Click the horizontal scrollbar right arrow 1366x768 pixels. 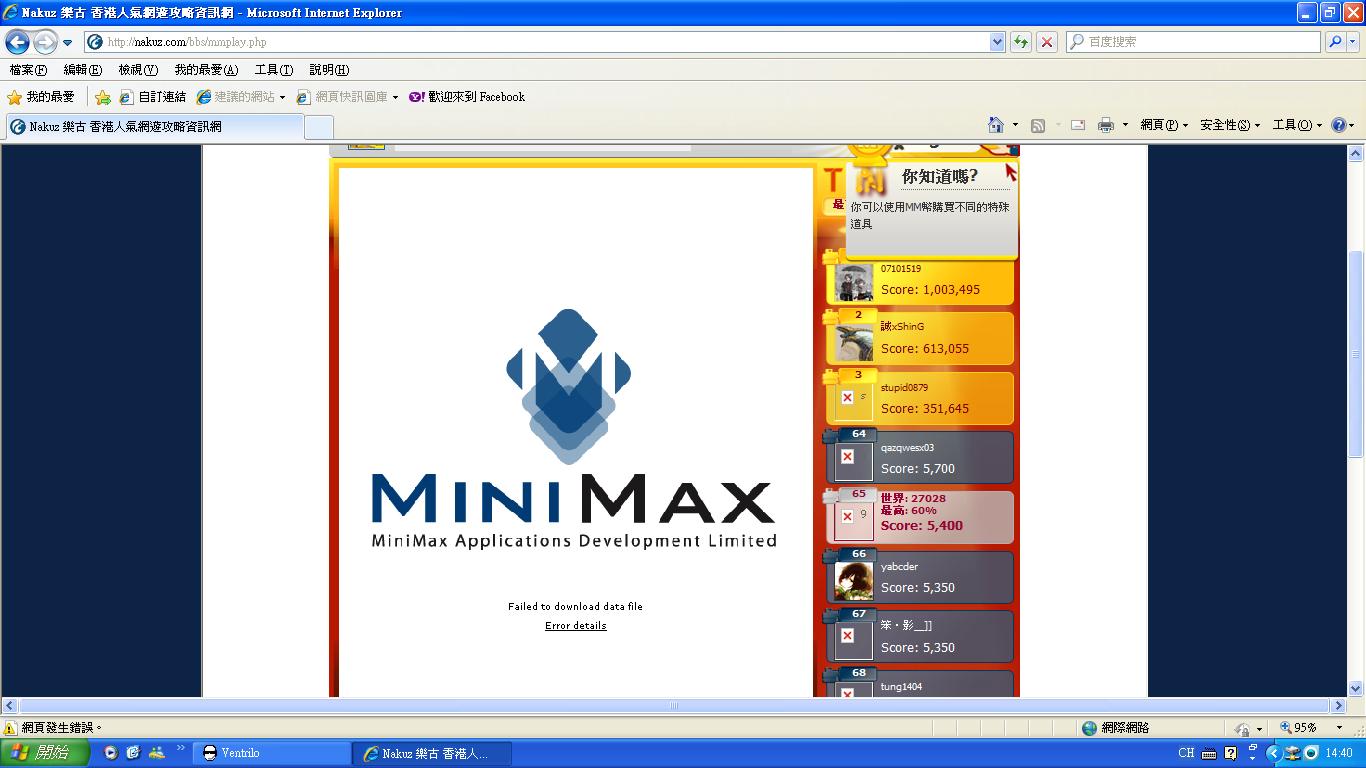1338,705
